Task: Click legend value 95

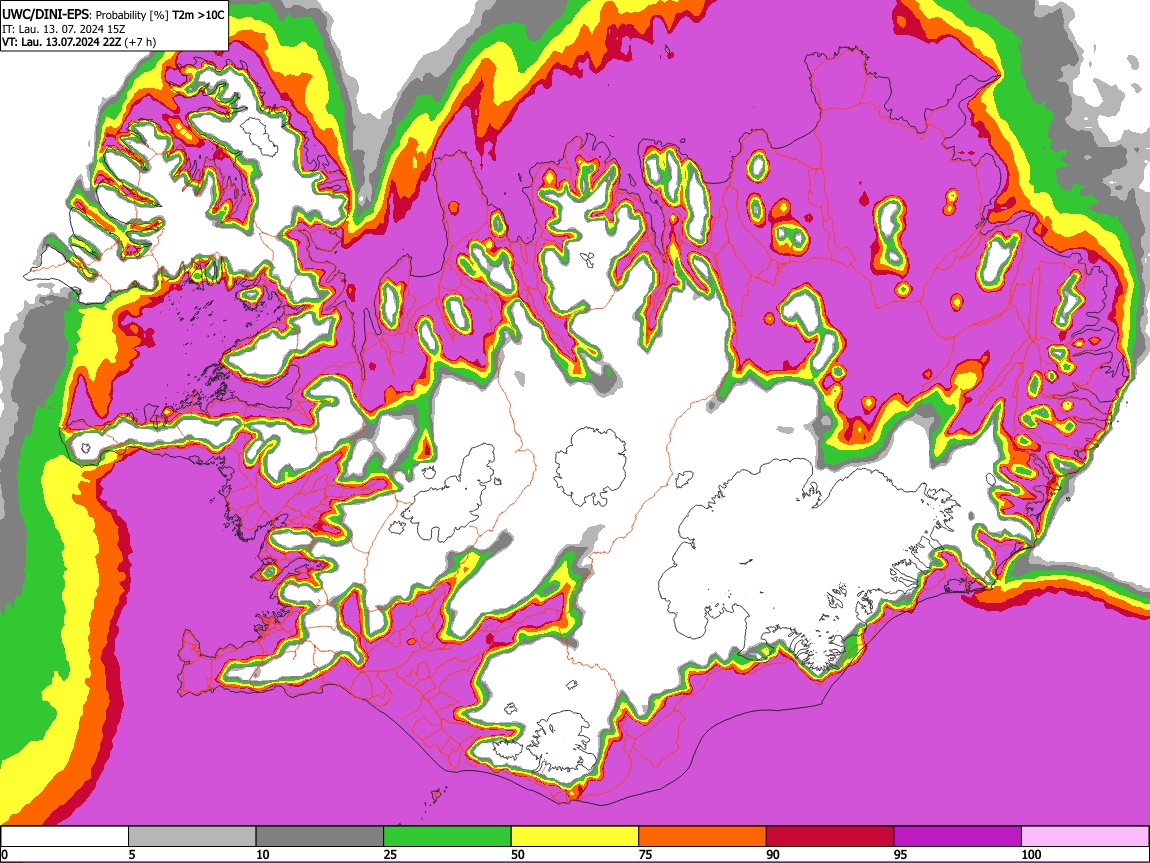Action: (901, 854)
